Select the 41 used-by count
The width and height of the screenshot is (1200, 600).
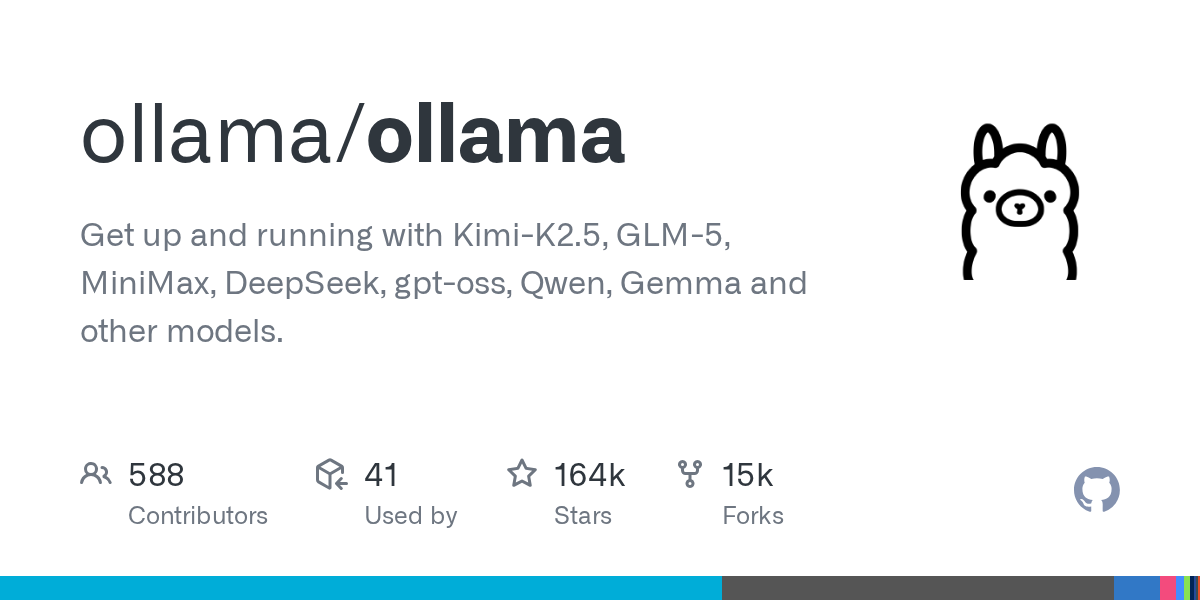click(x=381, y=475)
